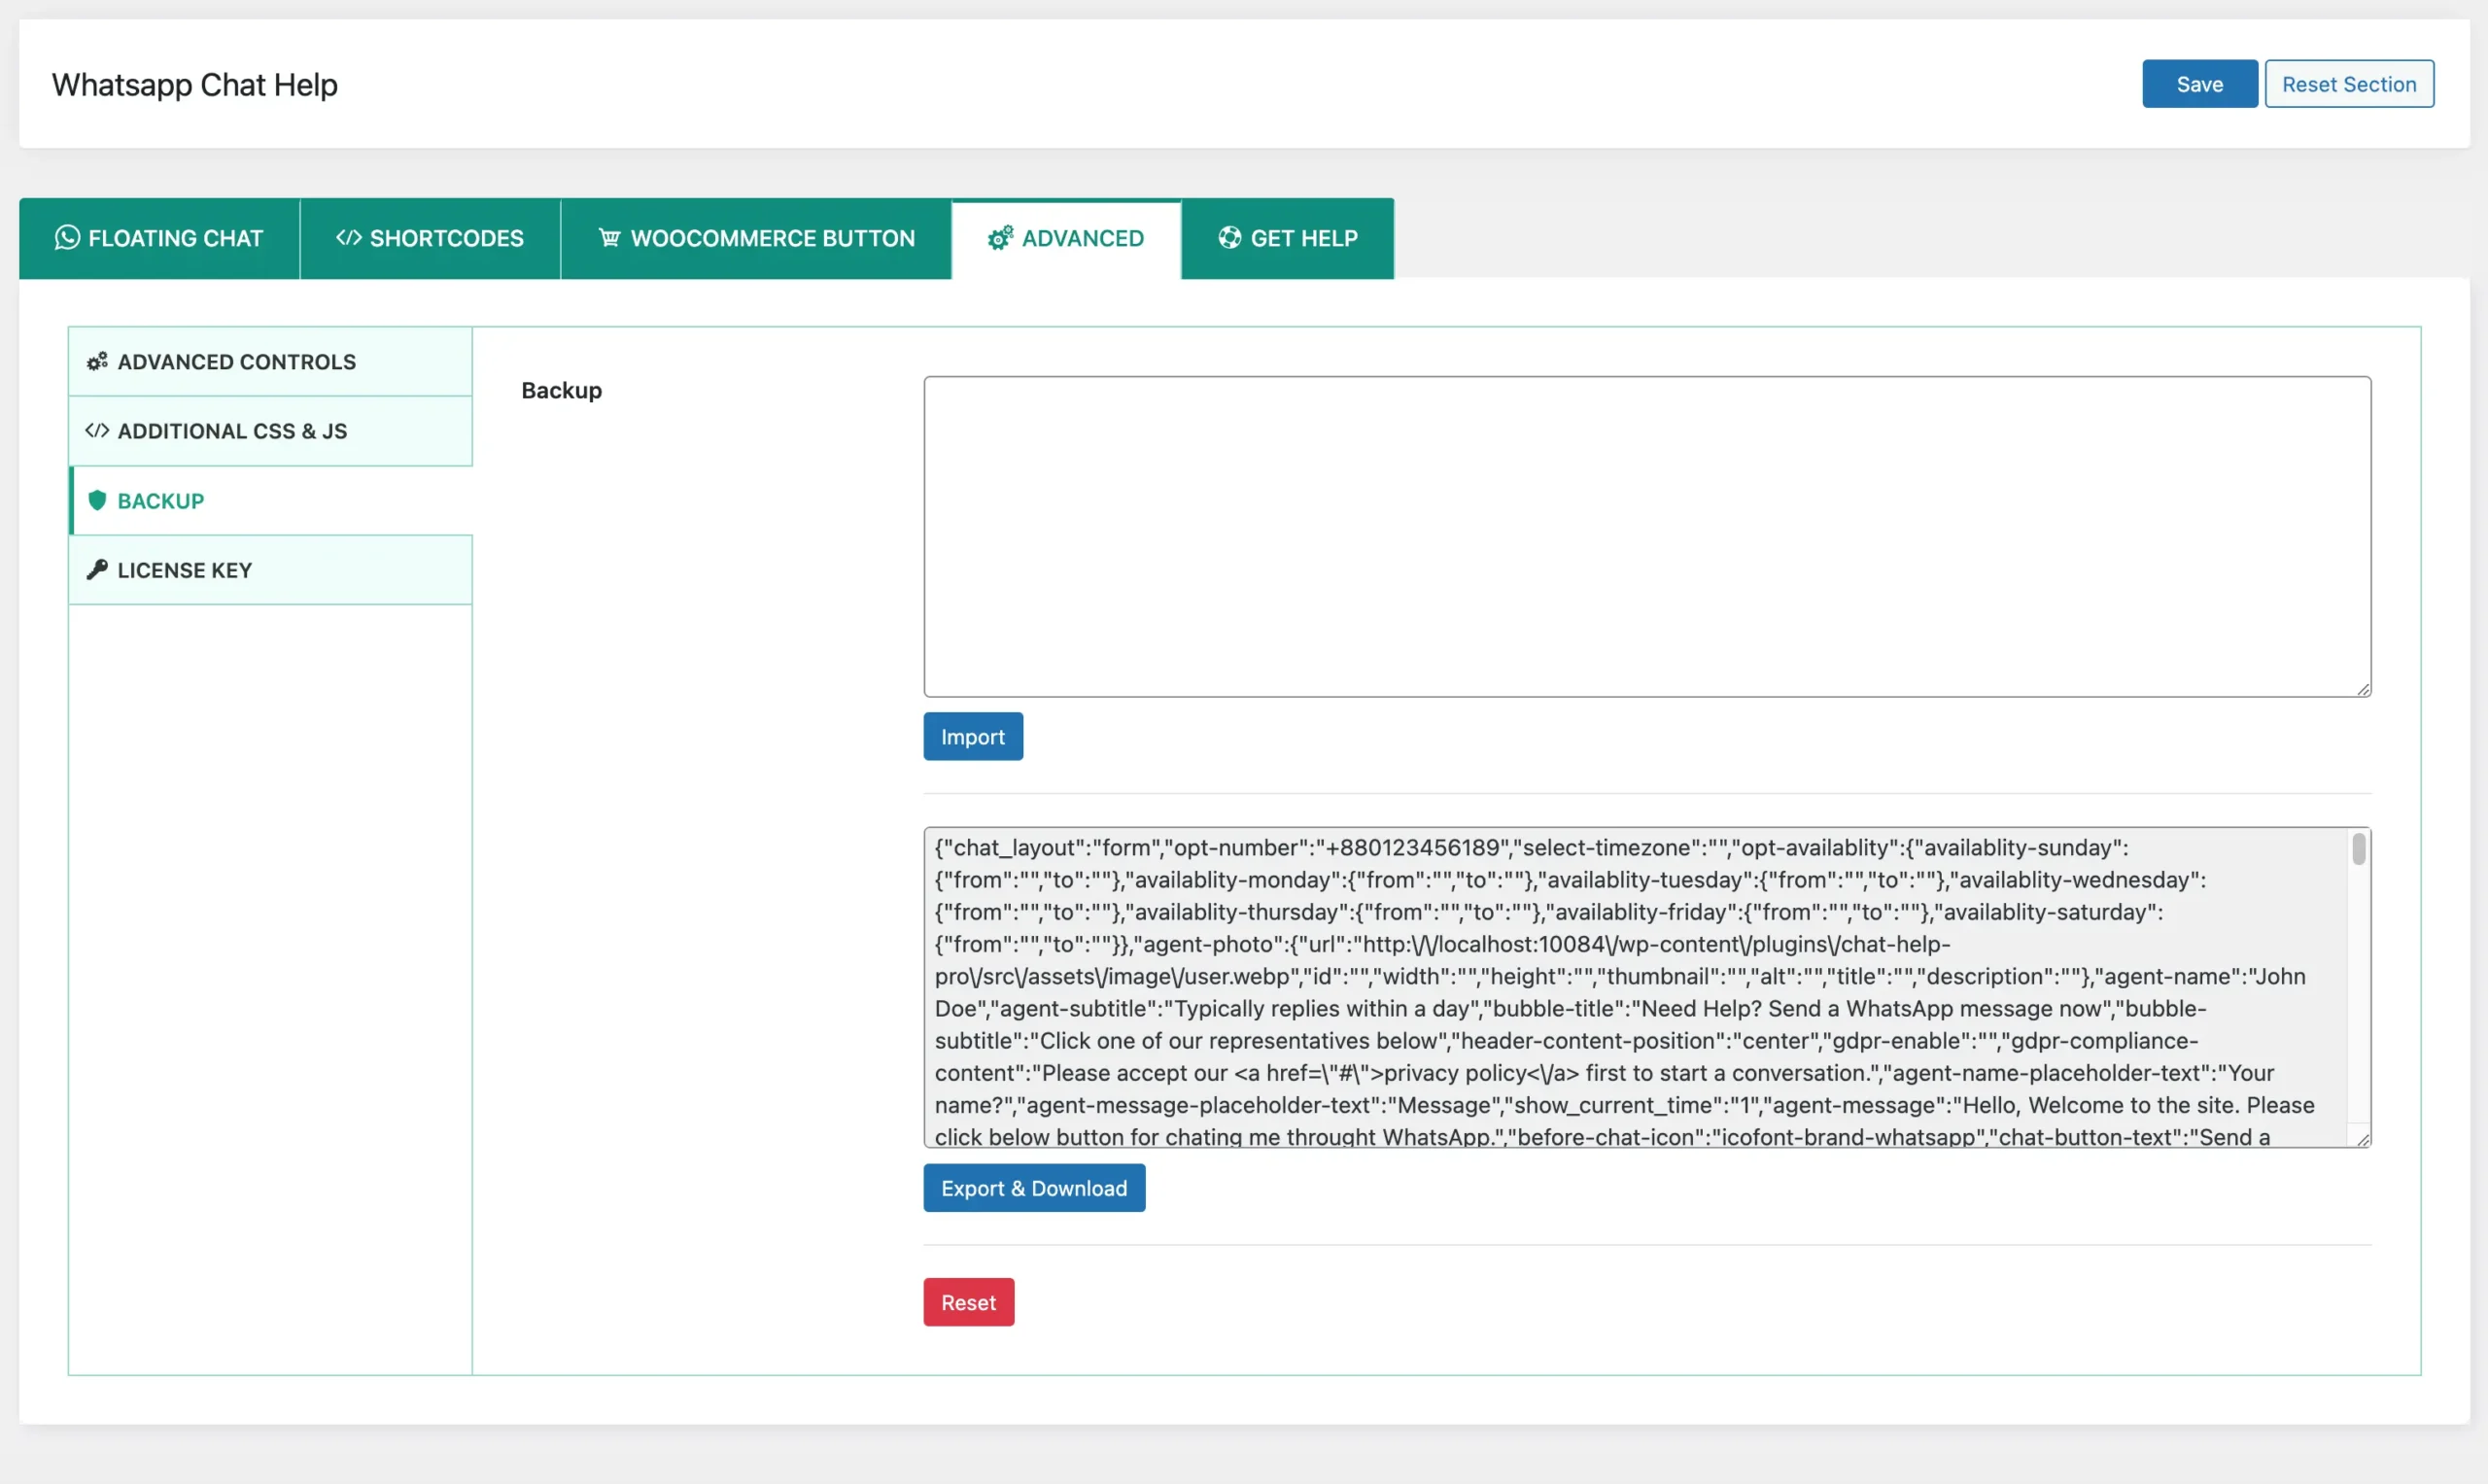
Task: Click the code brackets icon on Shortcodes tab
Action: 349,237
